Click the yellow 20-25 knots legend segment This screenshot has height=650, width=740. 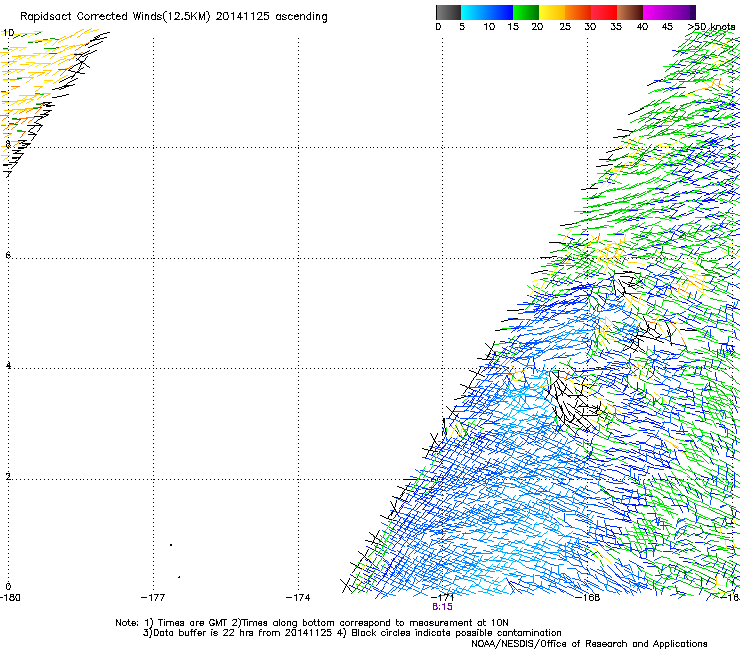[552, 12]
